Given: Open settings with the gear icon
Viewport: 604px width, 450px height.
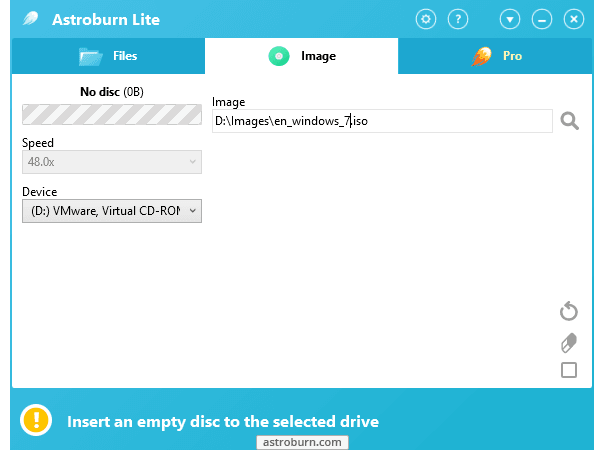Looking at the screenshot, I should point(426,19).
